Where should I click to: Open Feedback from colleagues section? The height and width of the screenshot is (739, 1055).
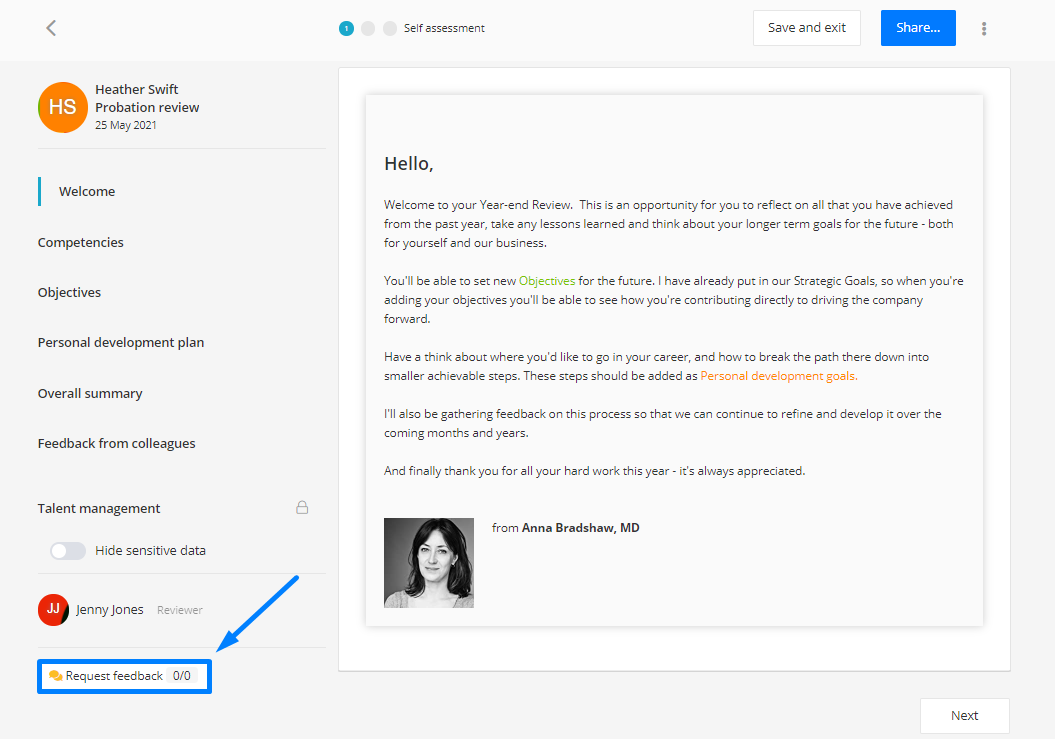click(116, 444)
